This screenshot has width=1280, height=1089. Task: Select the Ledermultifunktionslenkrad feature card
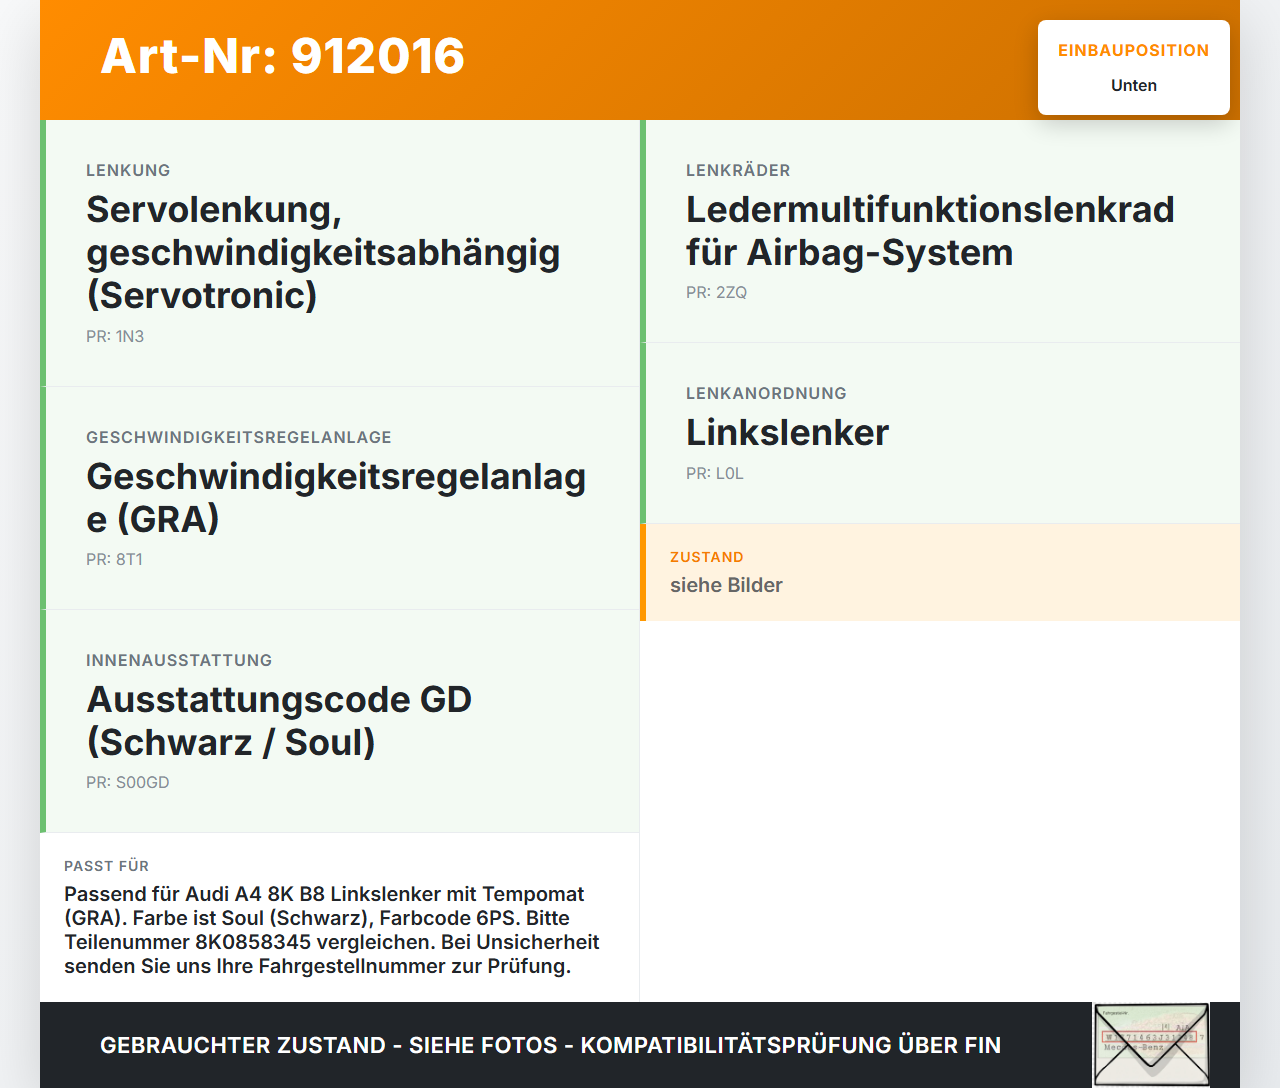940,231
